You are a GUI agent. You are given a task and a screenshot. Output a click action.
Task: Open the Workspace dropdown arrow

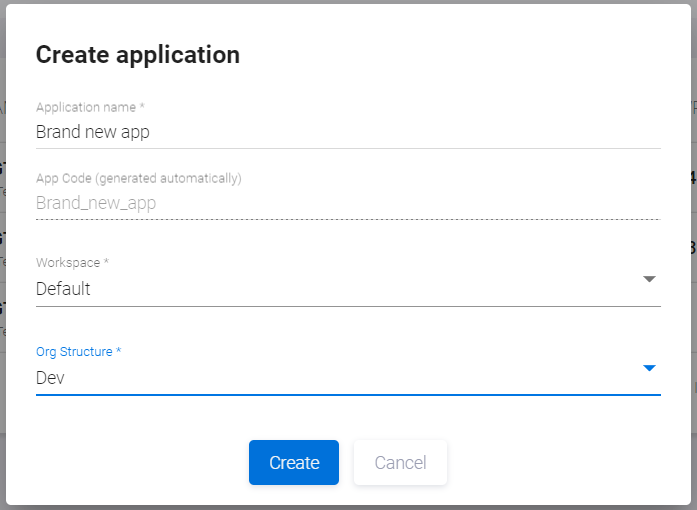click(x=649, y=279)
